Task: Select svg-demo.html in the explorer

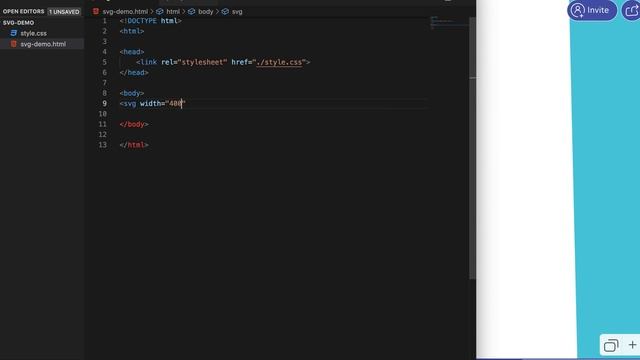Action: (x=43, y=44)
